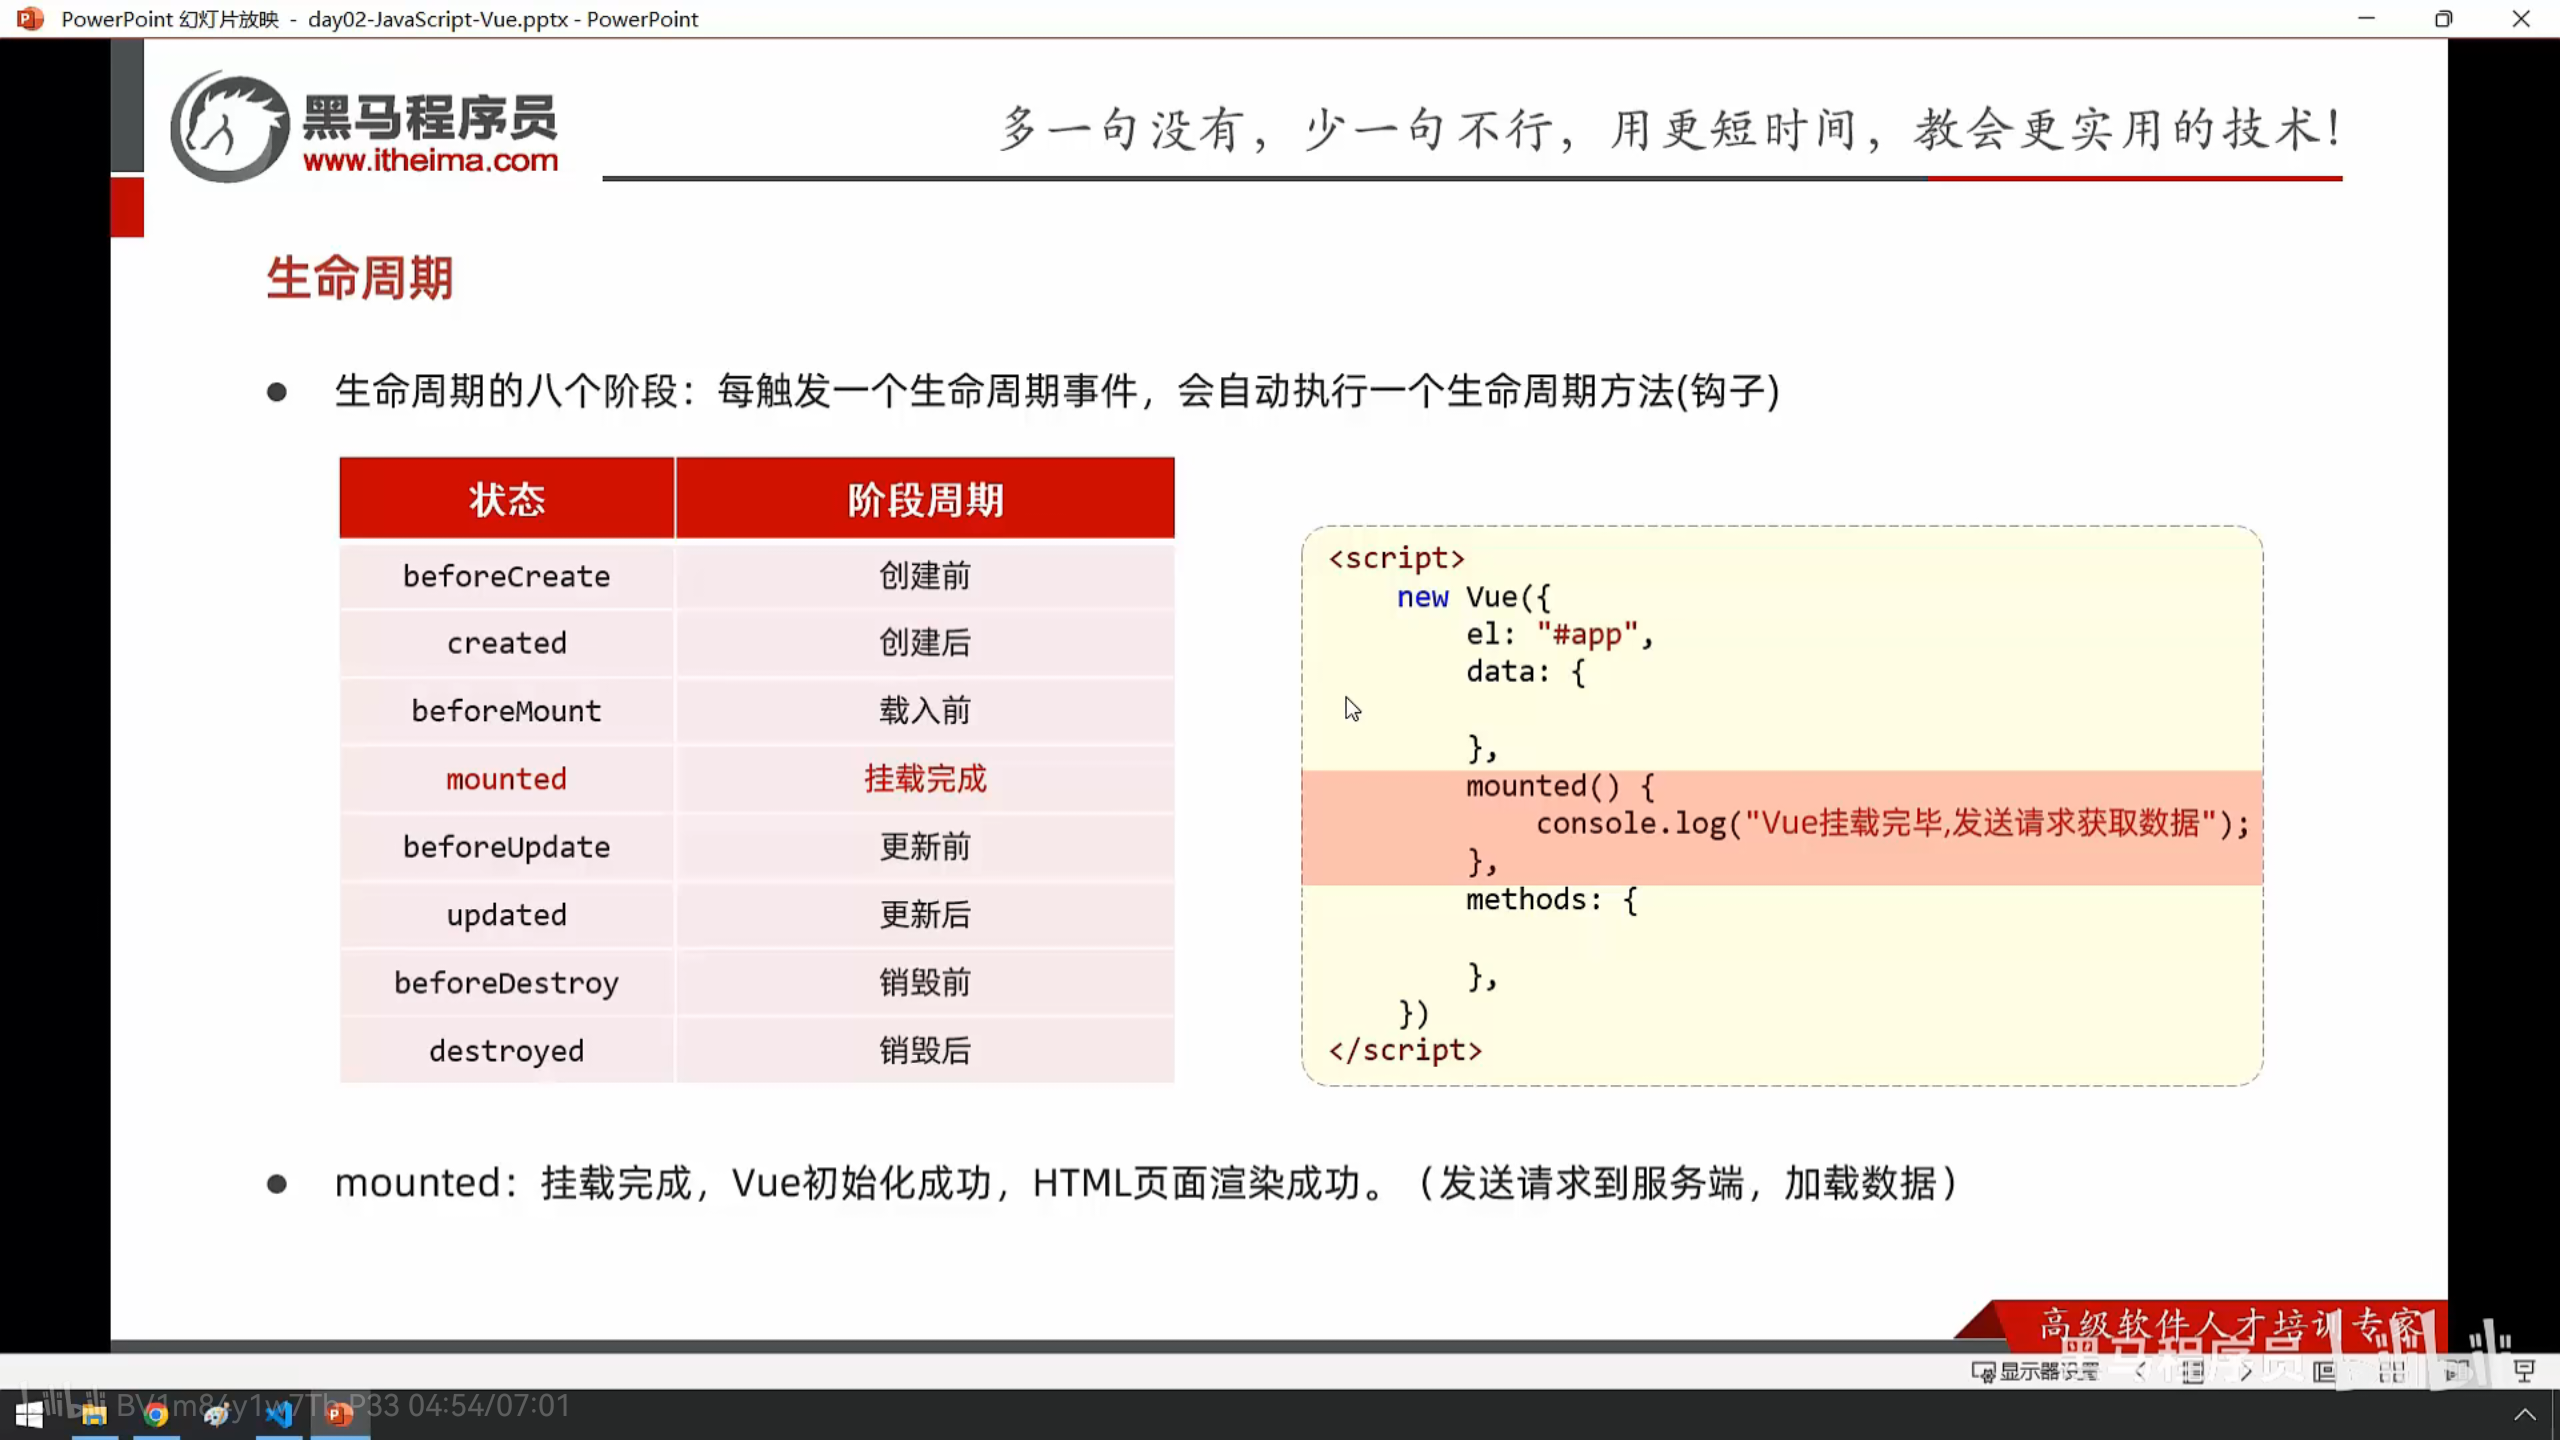Click the slogan 多一句没有，少一句不行 in the header

click(1670, 129)
